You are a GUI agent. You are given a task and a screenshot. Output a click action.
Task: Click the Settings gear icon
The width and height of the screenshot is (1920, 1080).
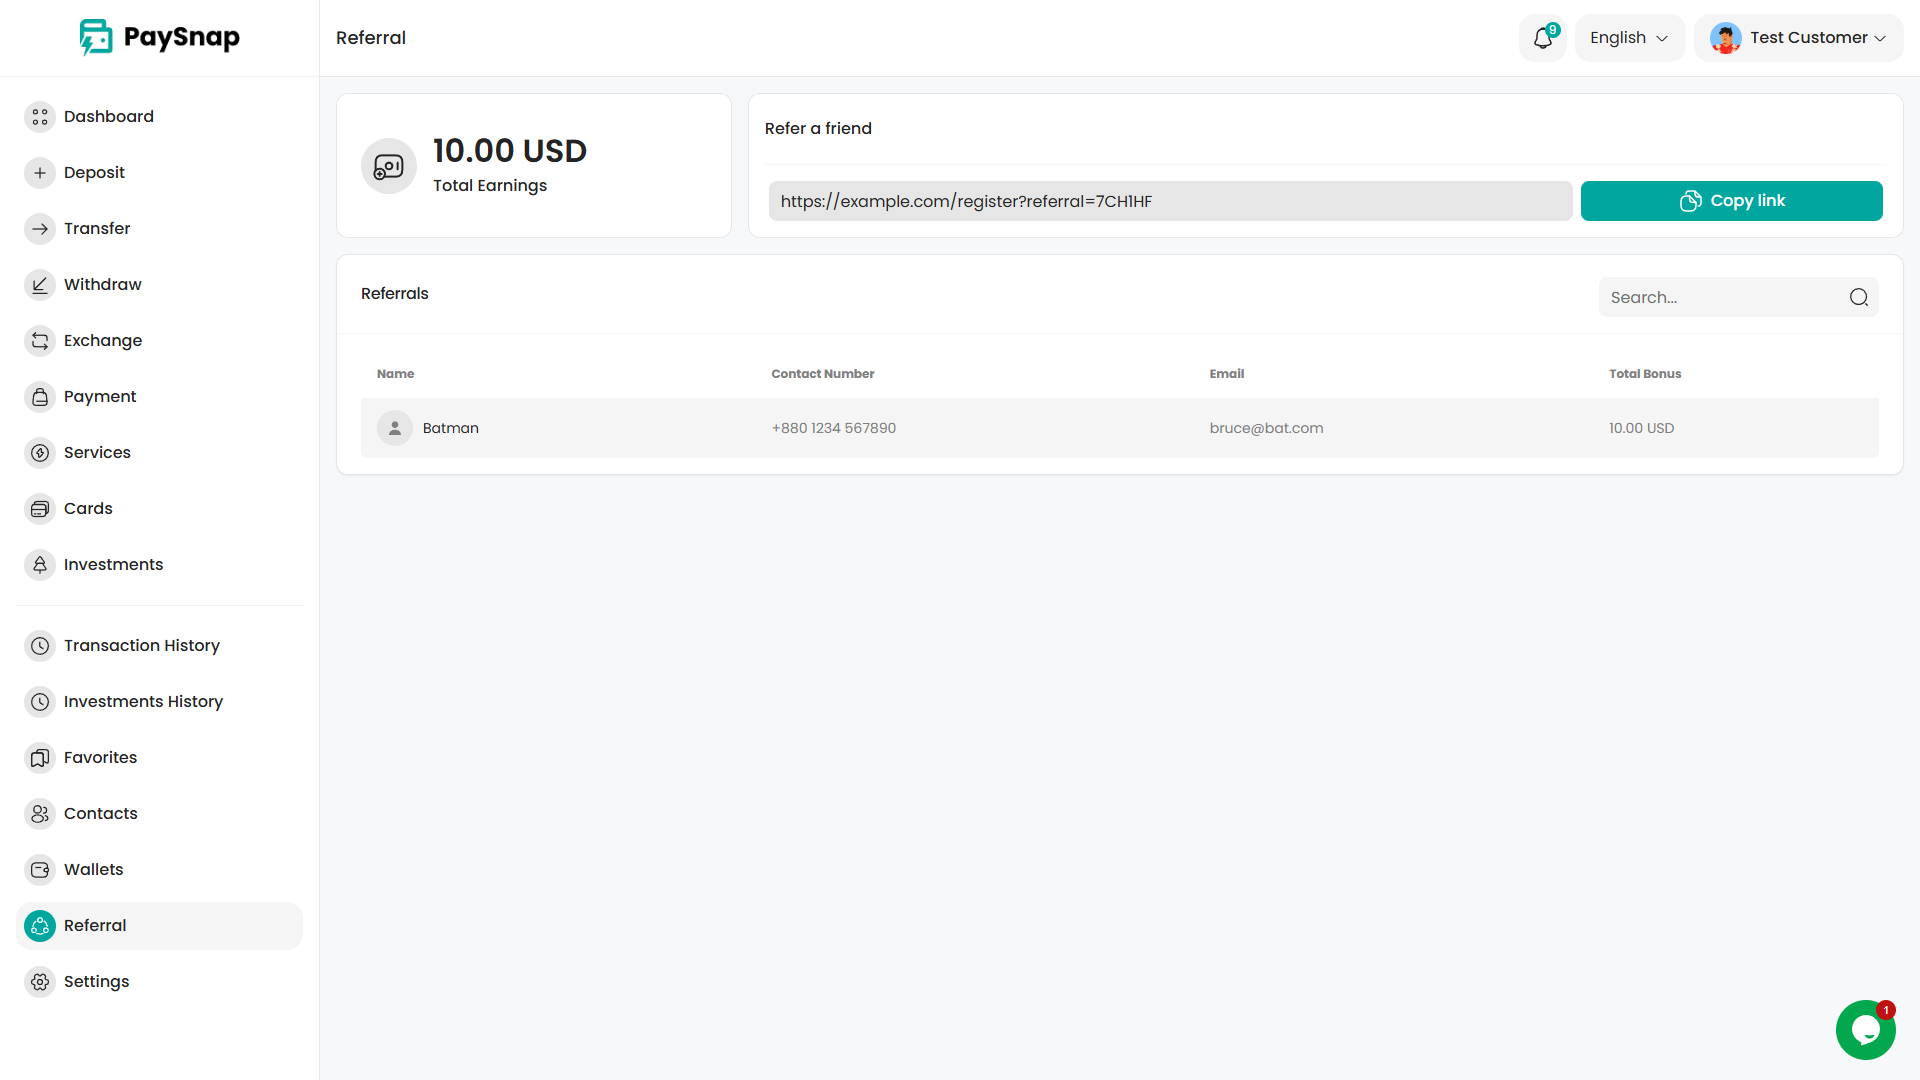(40, 982)
